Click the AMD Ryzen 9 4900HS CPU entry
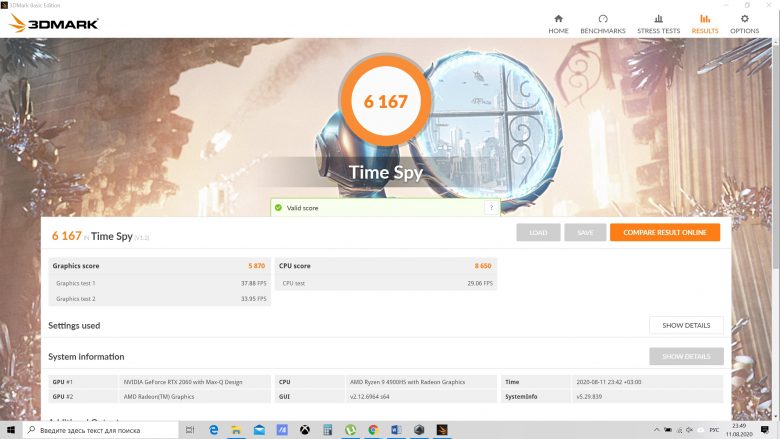Image resolution: width=780 pixels, height=439 pixels. 407,382
